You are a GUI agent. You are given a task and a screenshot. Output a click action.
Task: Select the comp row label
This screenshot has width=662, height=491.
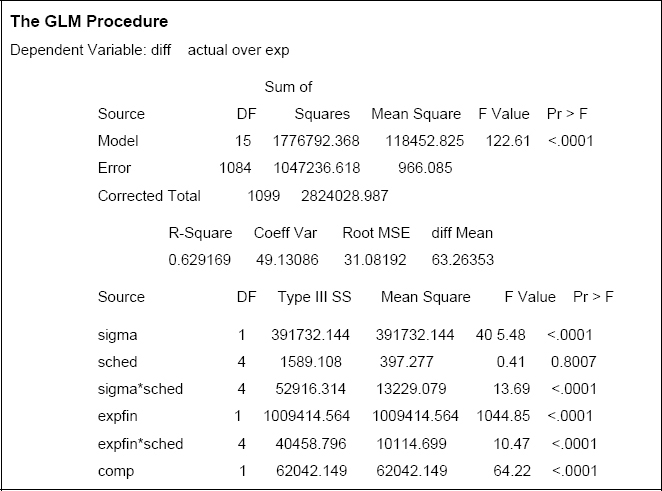pos(116,470)
